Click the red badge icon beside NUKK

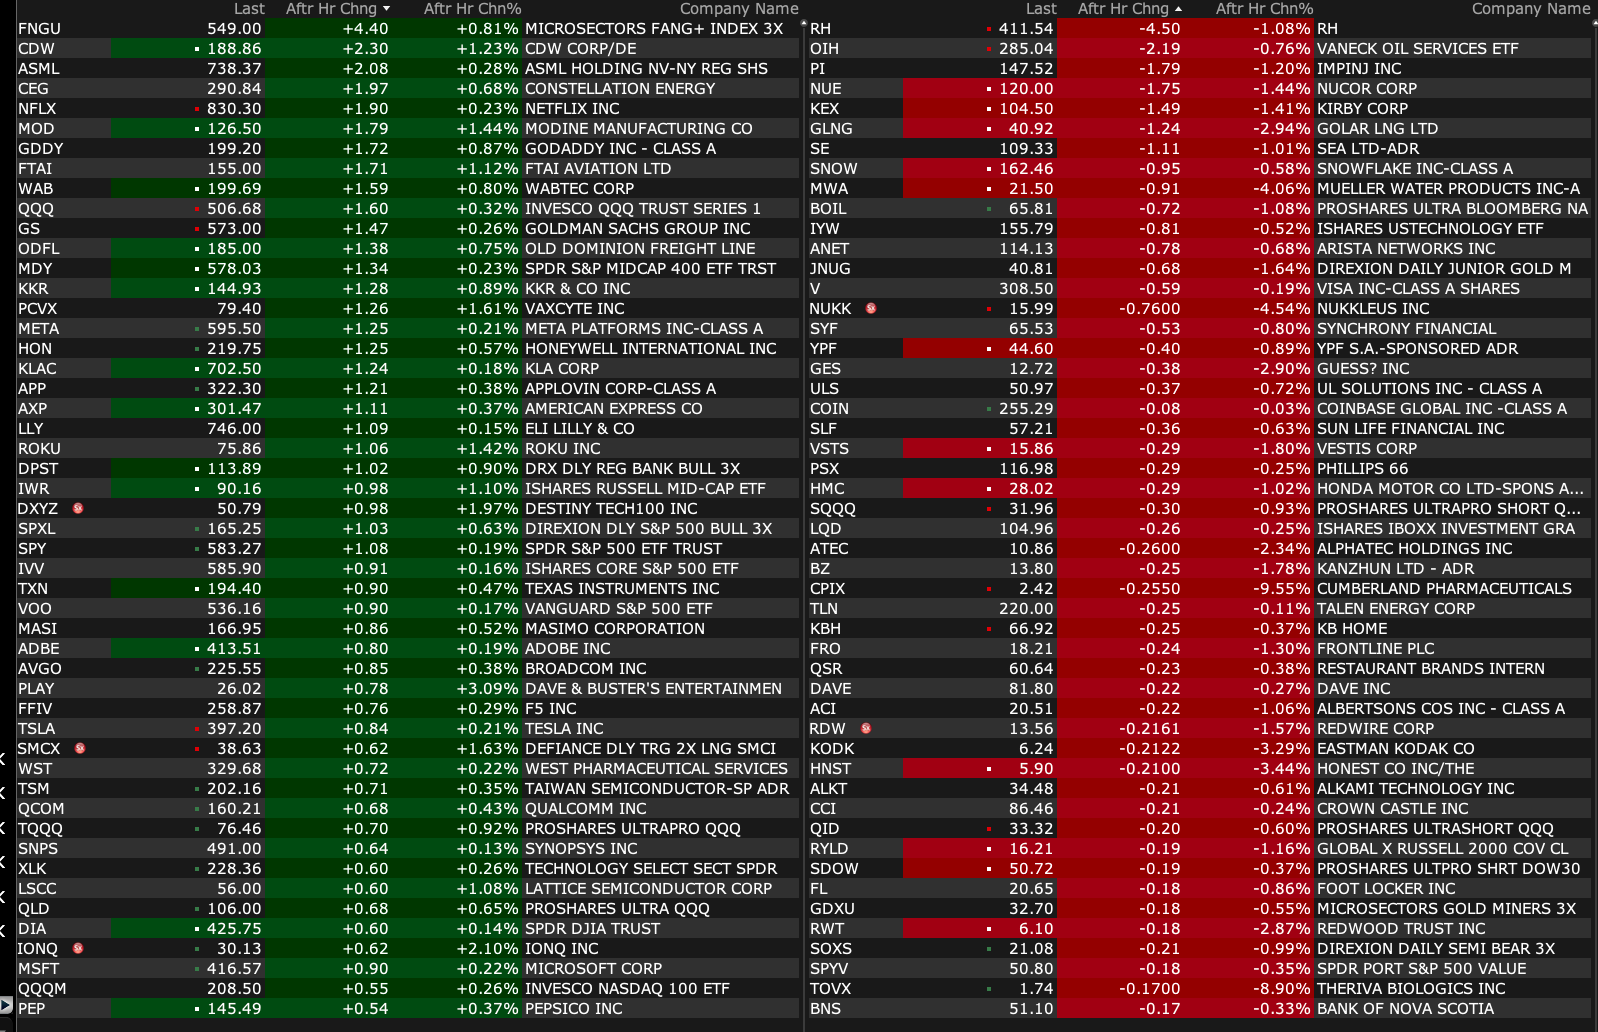pos(871,308)
